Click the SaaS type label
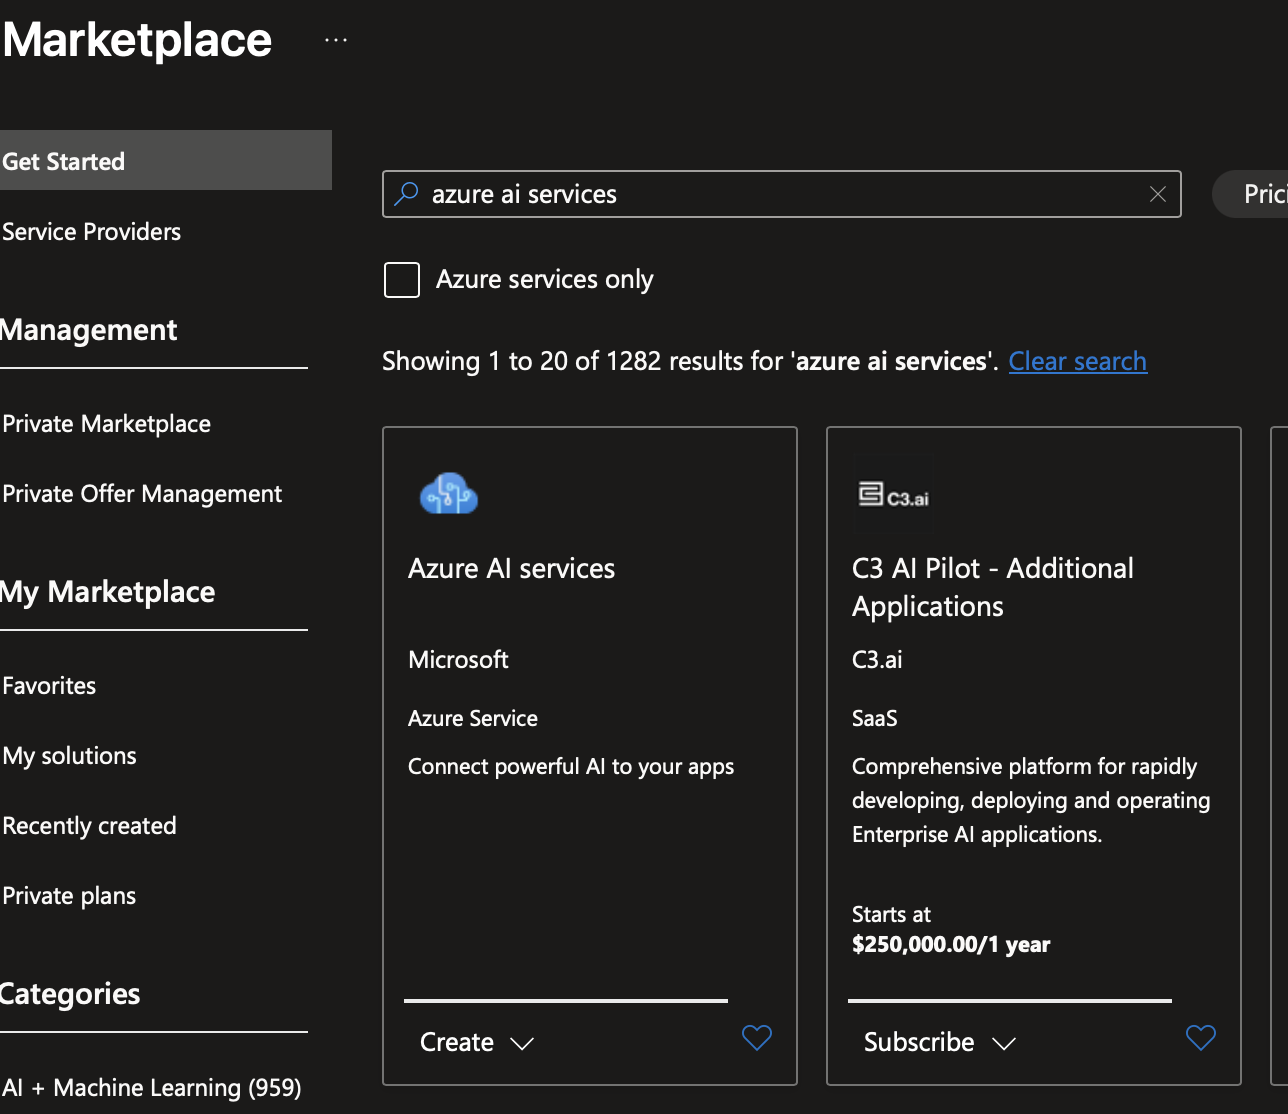1288x1114 pixels. (x=875, y=718)
